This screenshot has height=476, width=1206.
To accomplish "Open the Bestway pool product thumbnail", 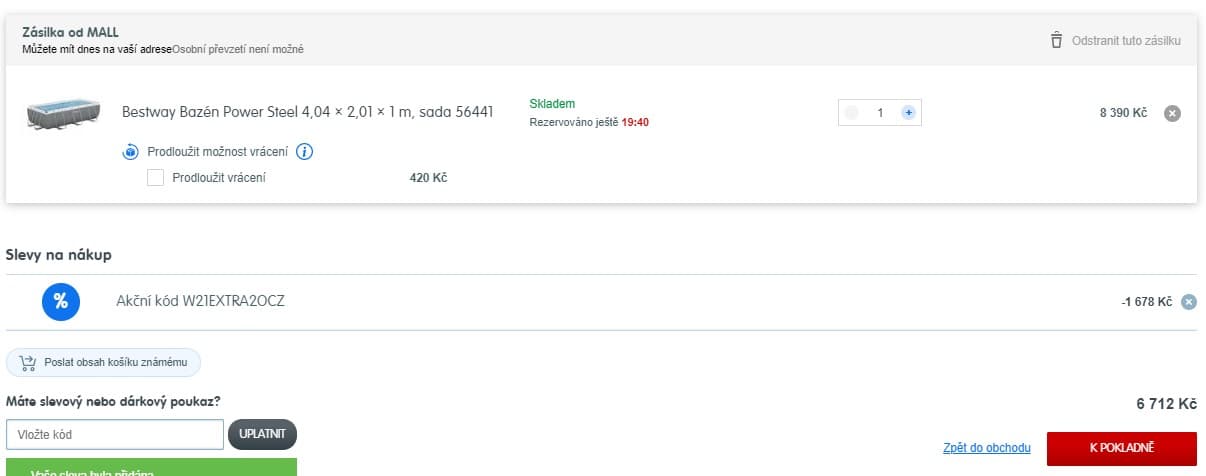I will click(65, 113).
